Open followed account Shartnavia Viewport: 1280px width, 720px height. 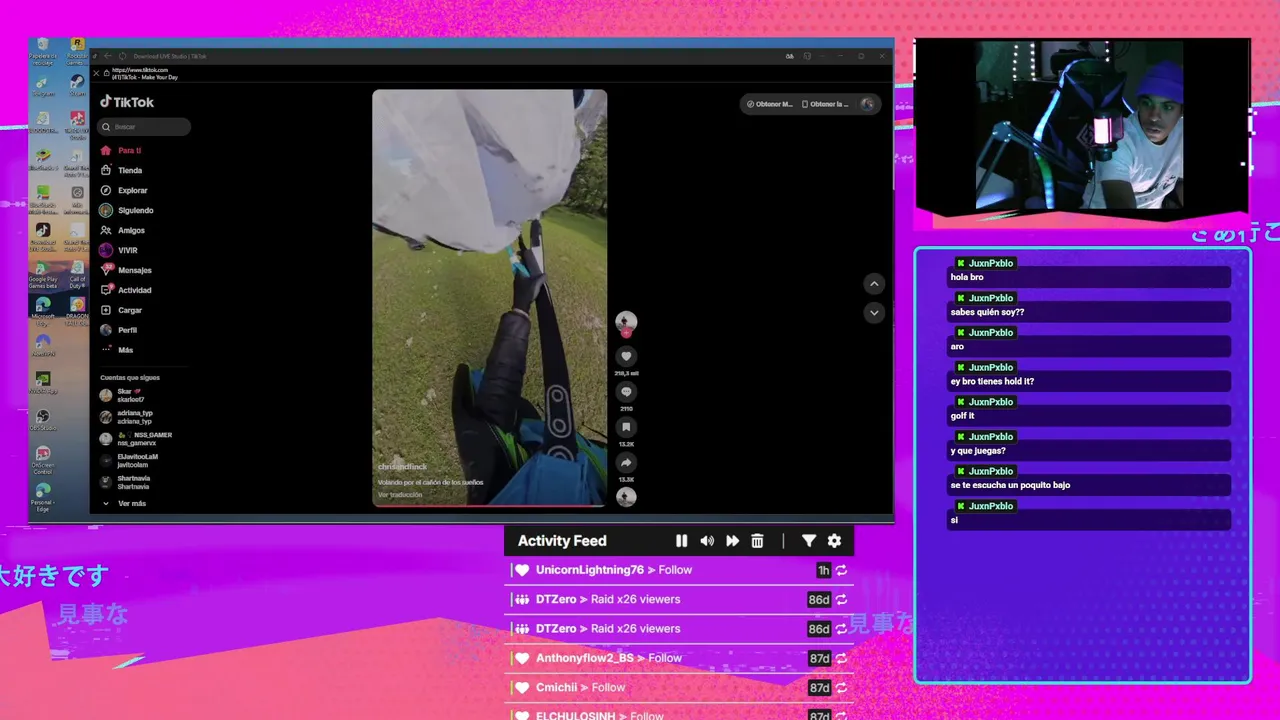126,482
